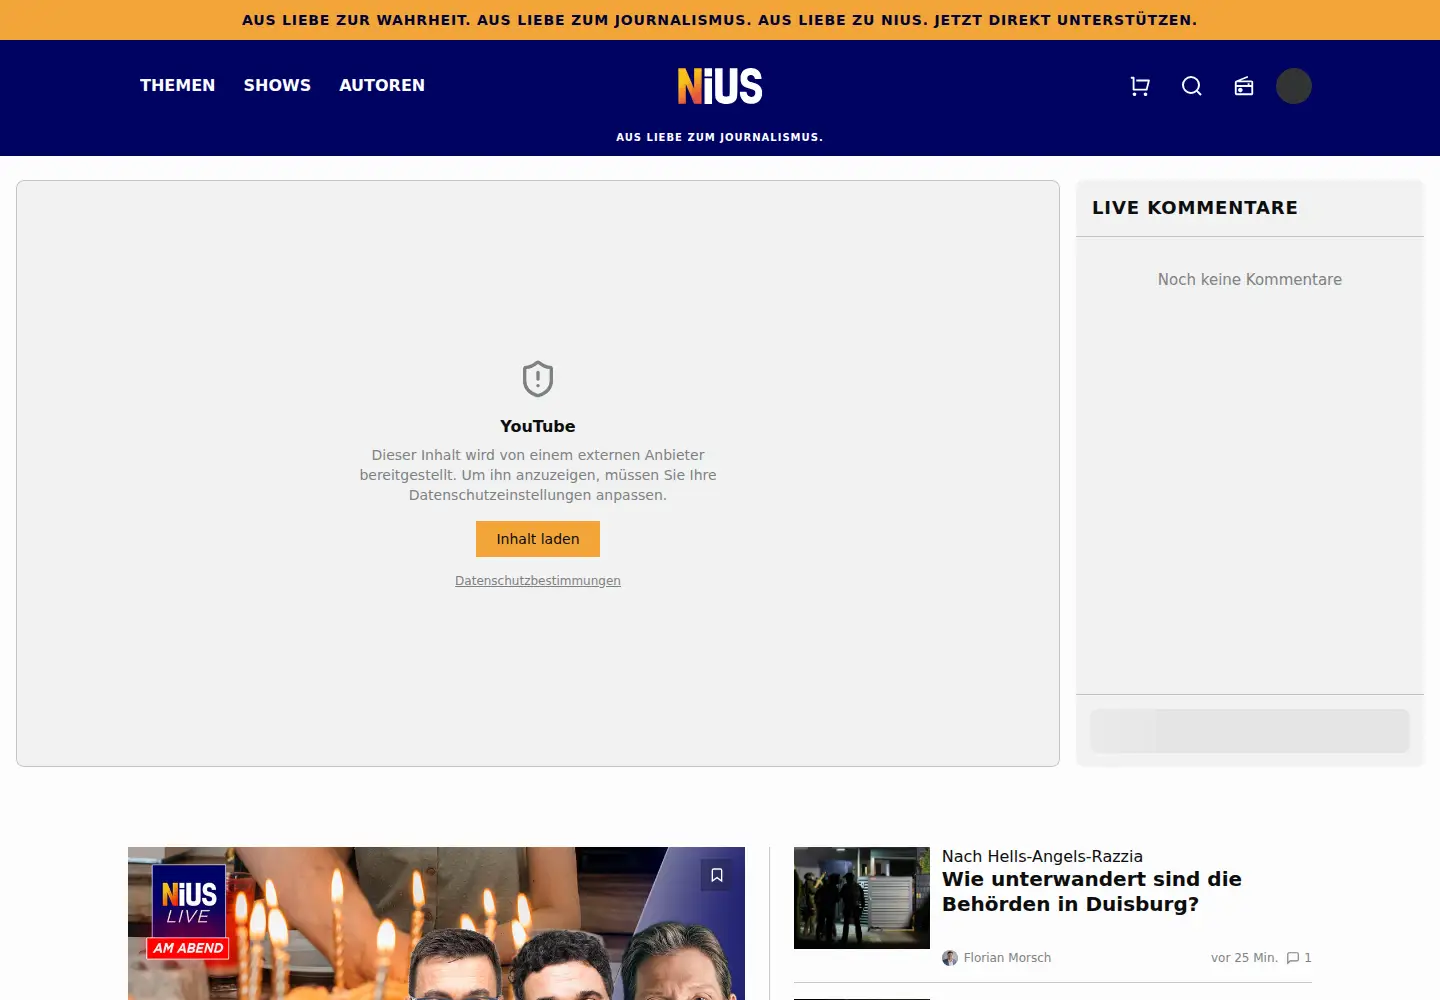Screen dimensions: 1440x1000
Task: Open the AUTOREN menu
Action: tap(382, 85)
